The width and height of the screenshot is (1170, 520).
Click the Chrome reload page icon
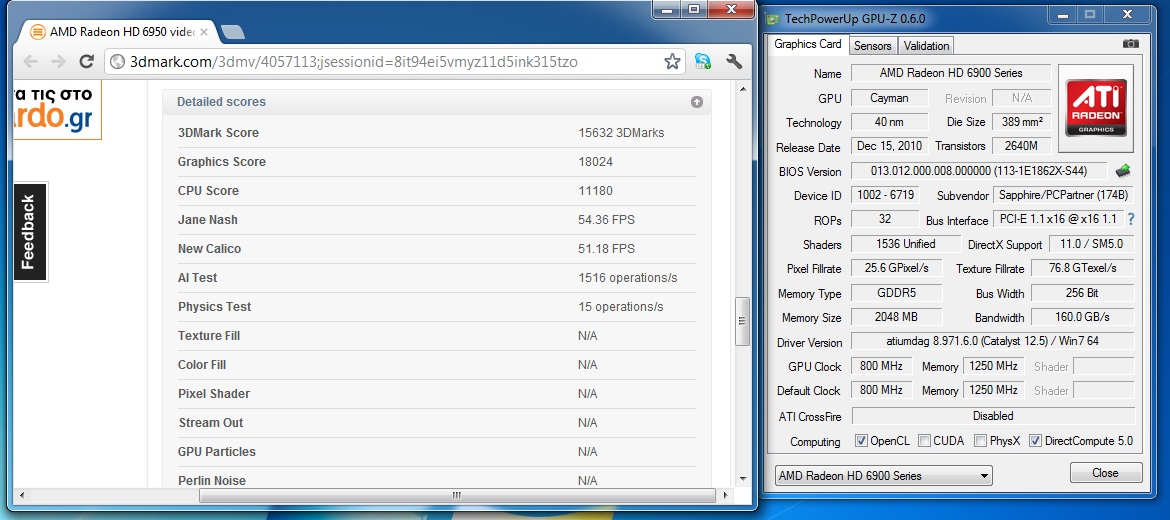(x=87, y=62)
